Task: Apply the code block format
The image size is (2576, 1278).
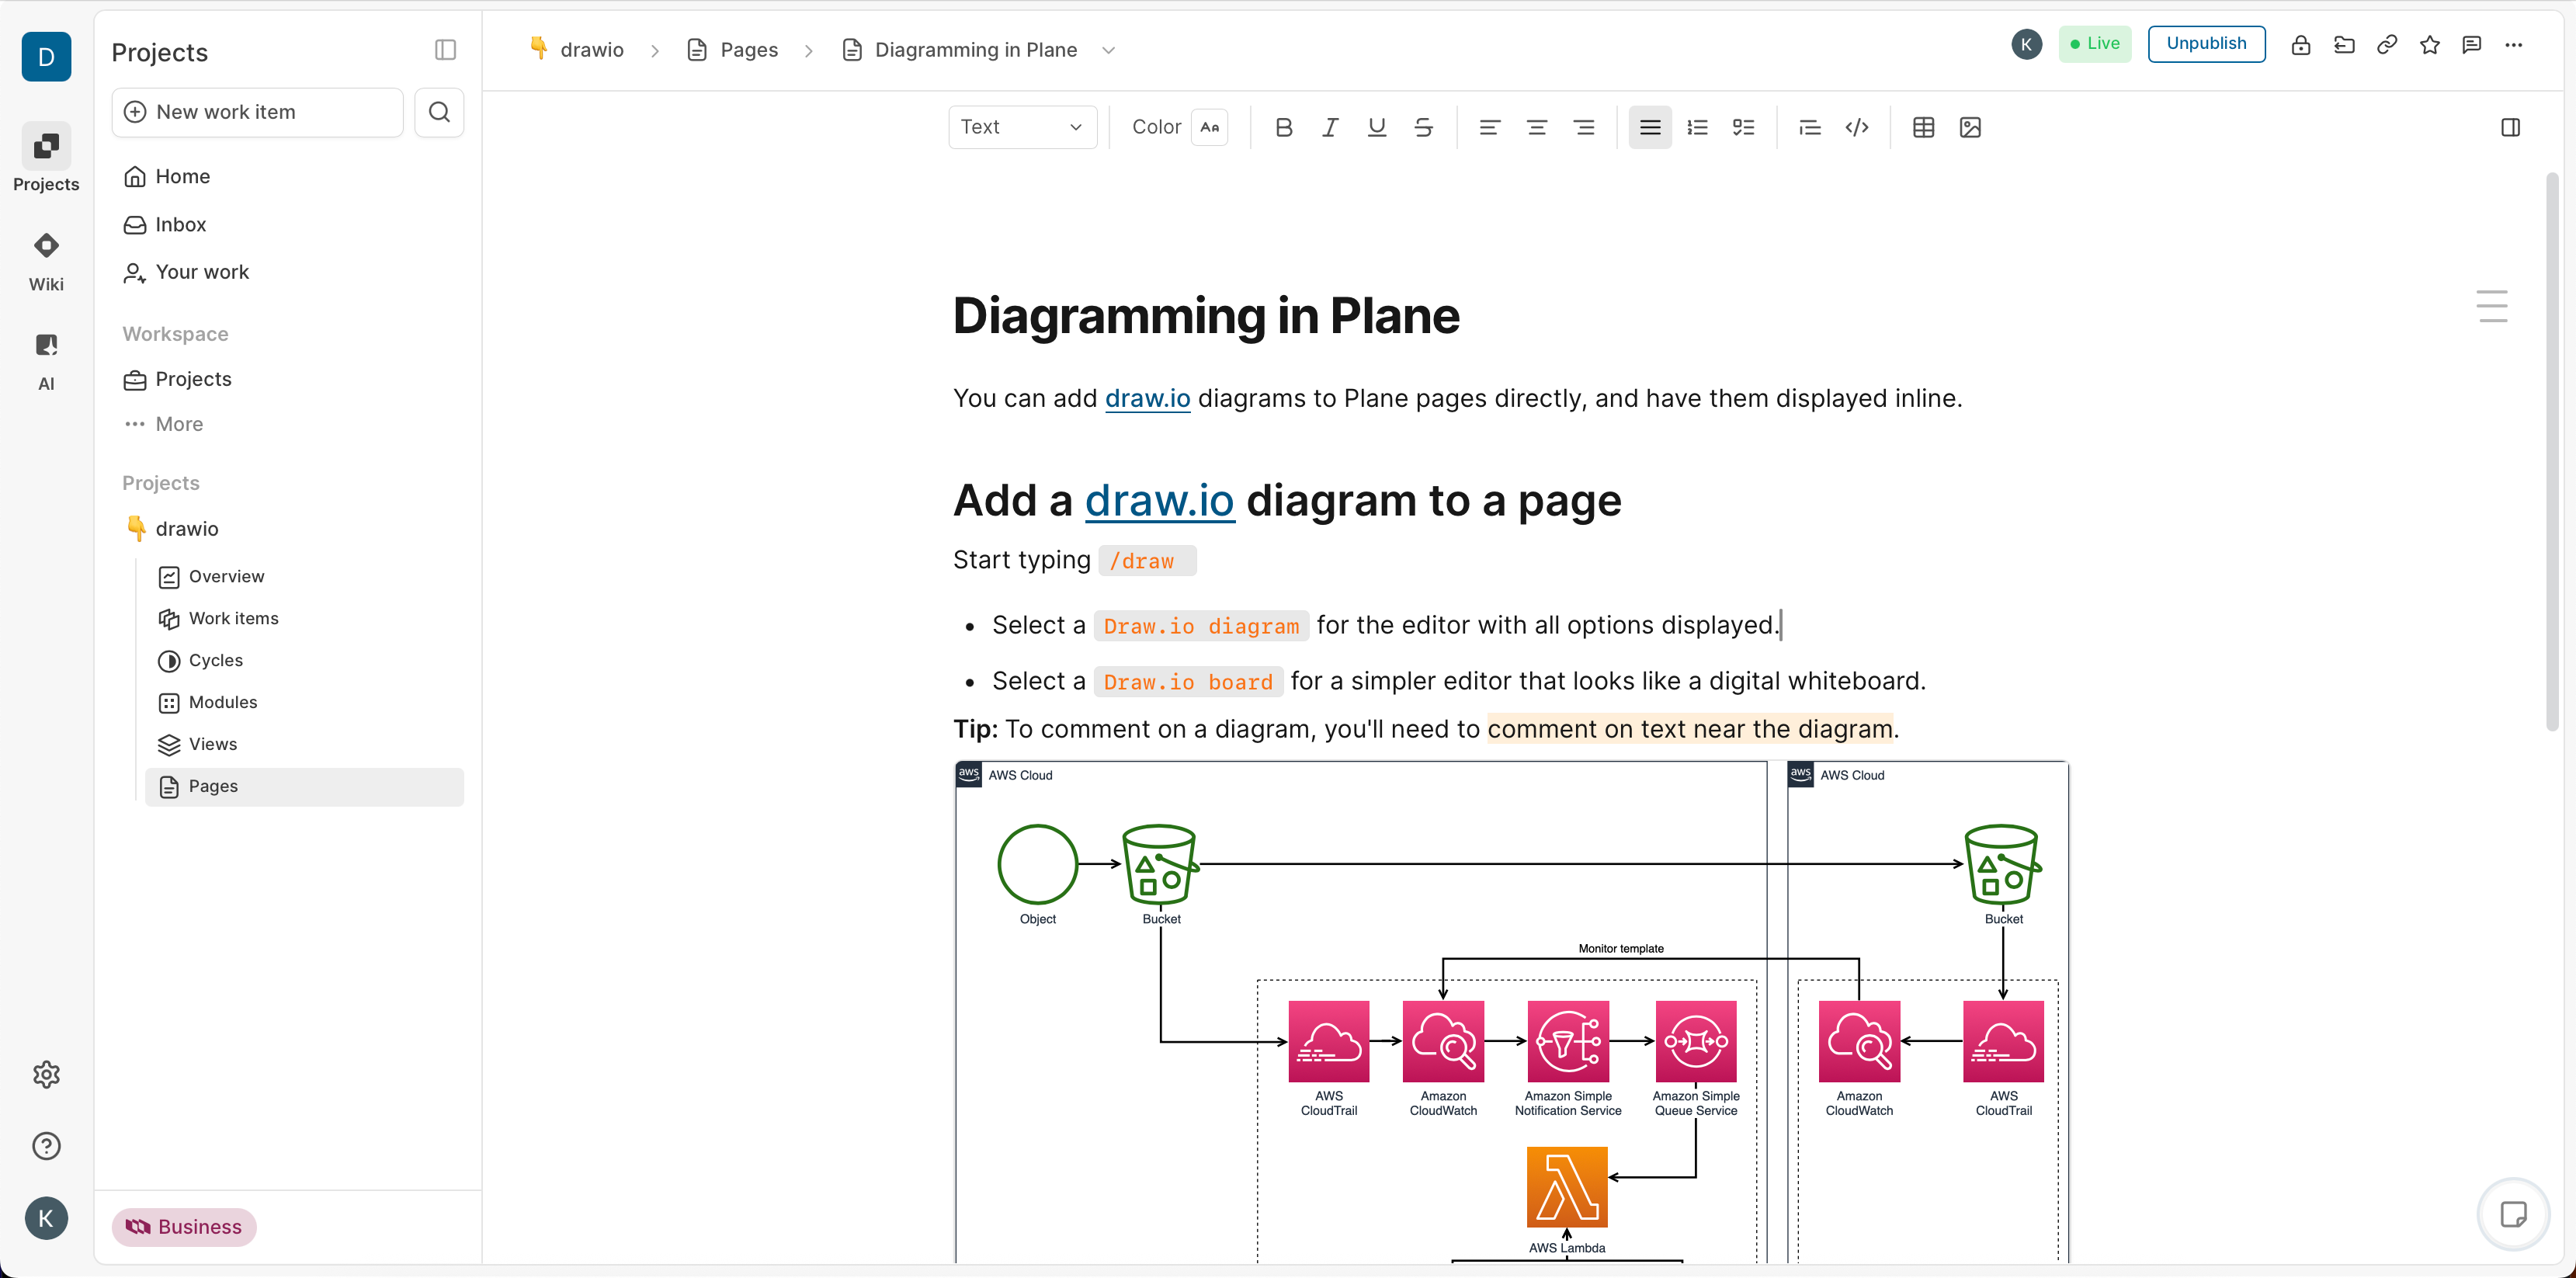Action: click(1857, 127)
